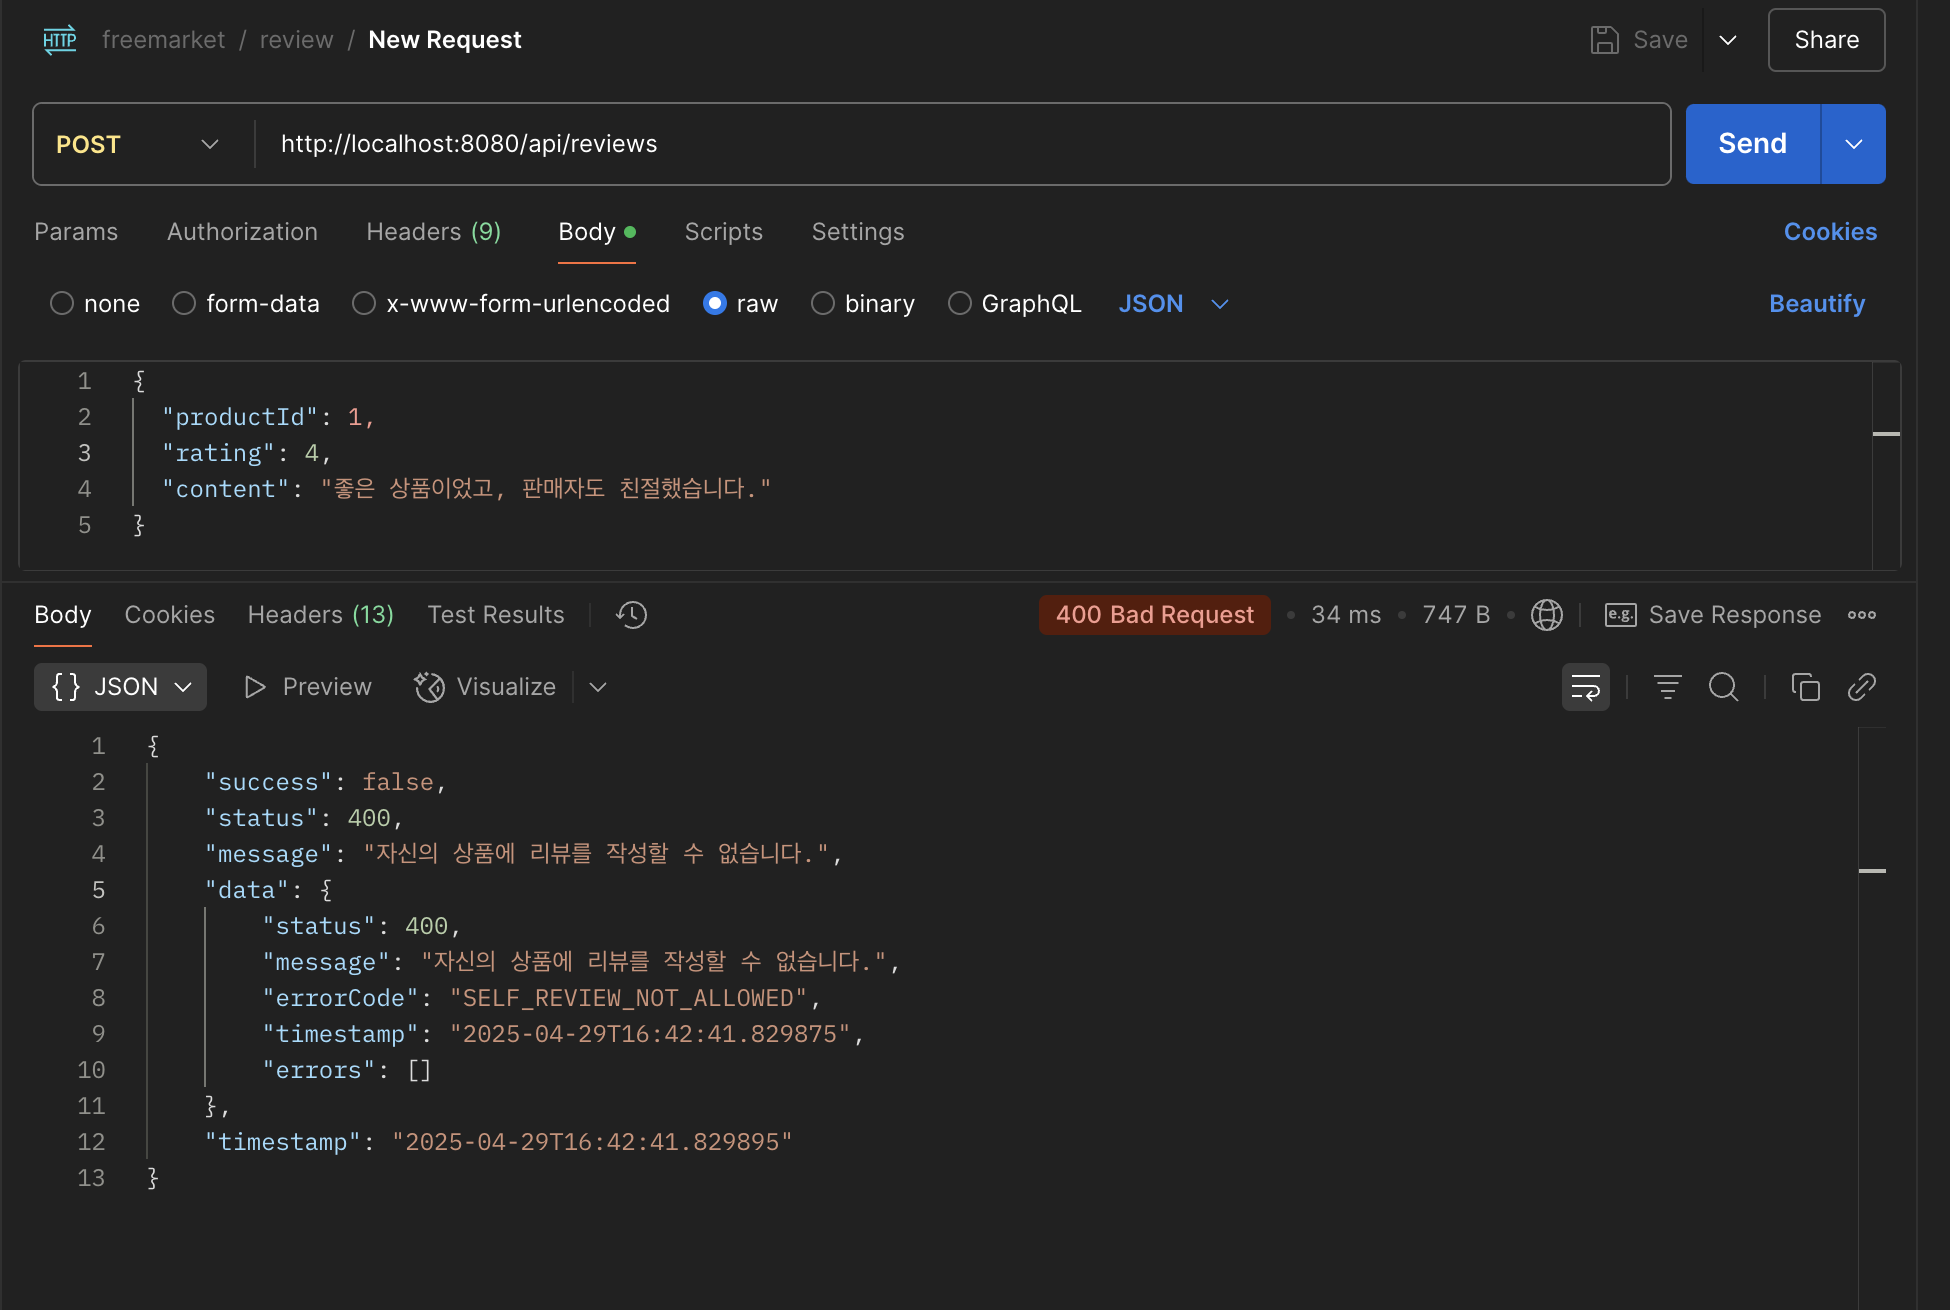1950x1310 pixels.
Task: Open the three-dot response options menu
Action: (1861, 615)
